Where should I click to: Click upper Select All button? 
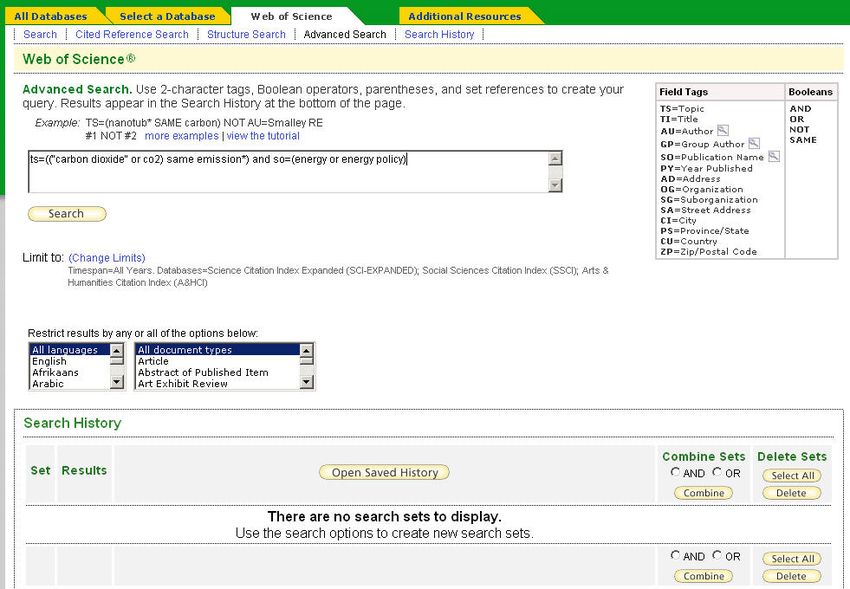click(793, 476)
